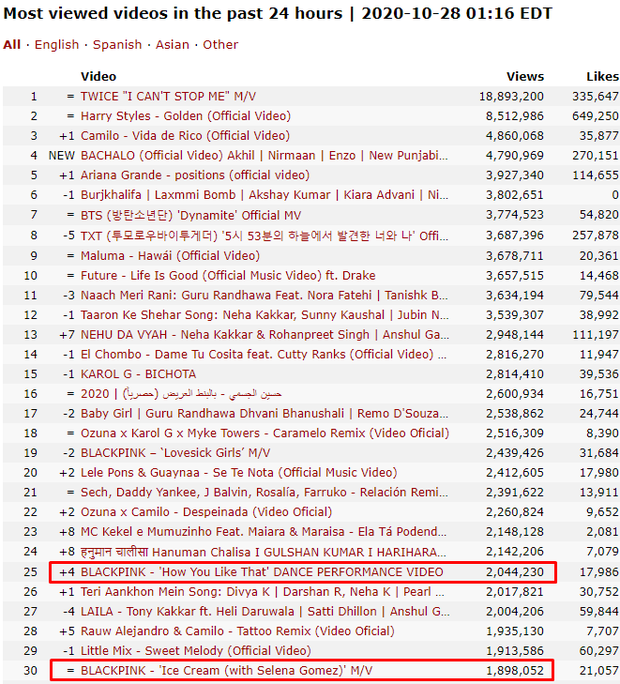
Task: Open TWICE "I CAN'T STOP ME" M/V link
Action: point(168,96)
